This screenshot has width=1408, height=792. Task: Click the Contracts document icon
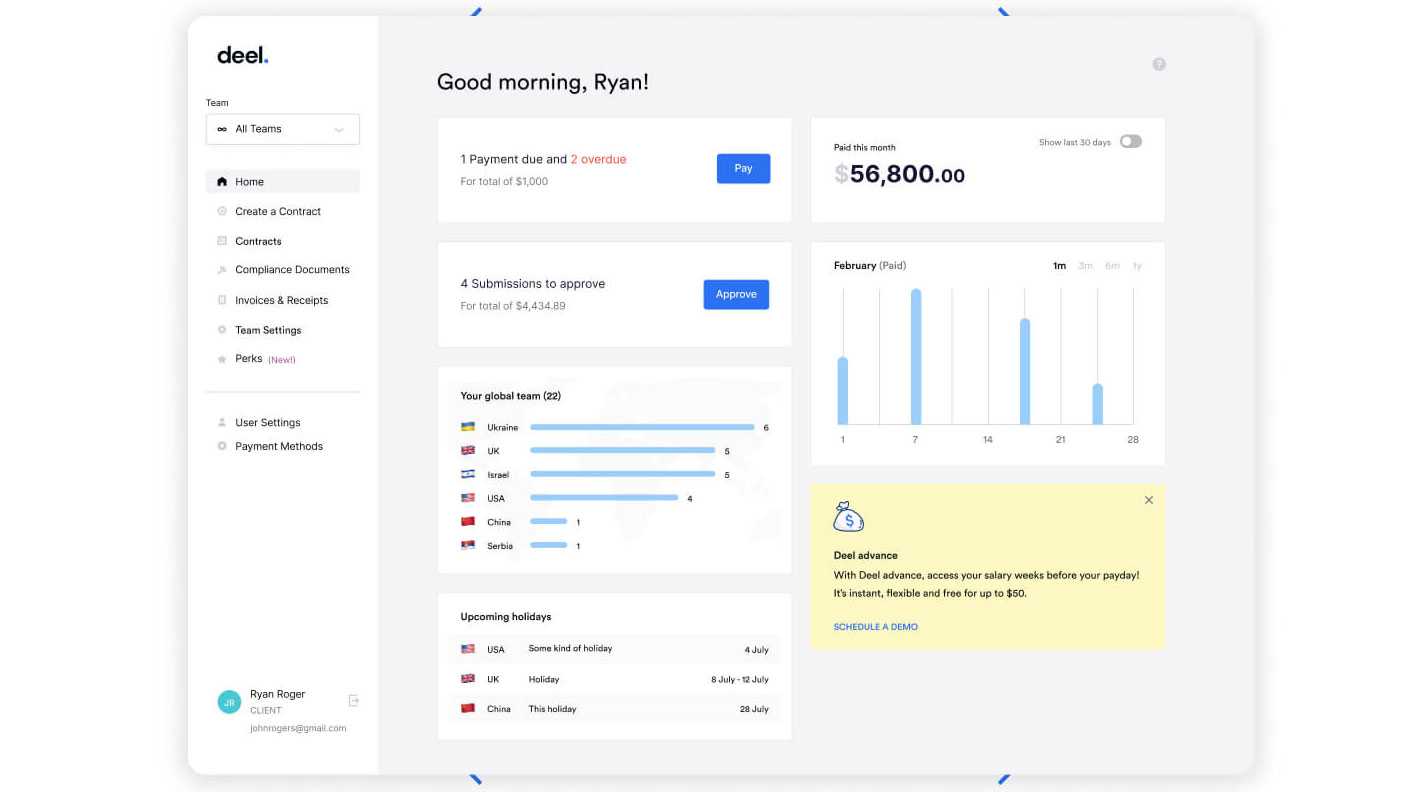coord(222,241)
